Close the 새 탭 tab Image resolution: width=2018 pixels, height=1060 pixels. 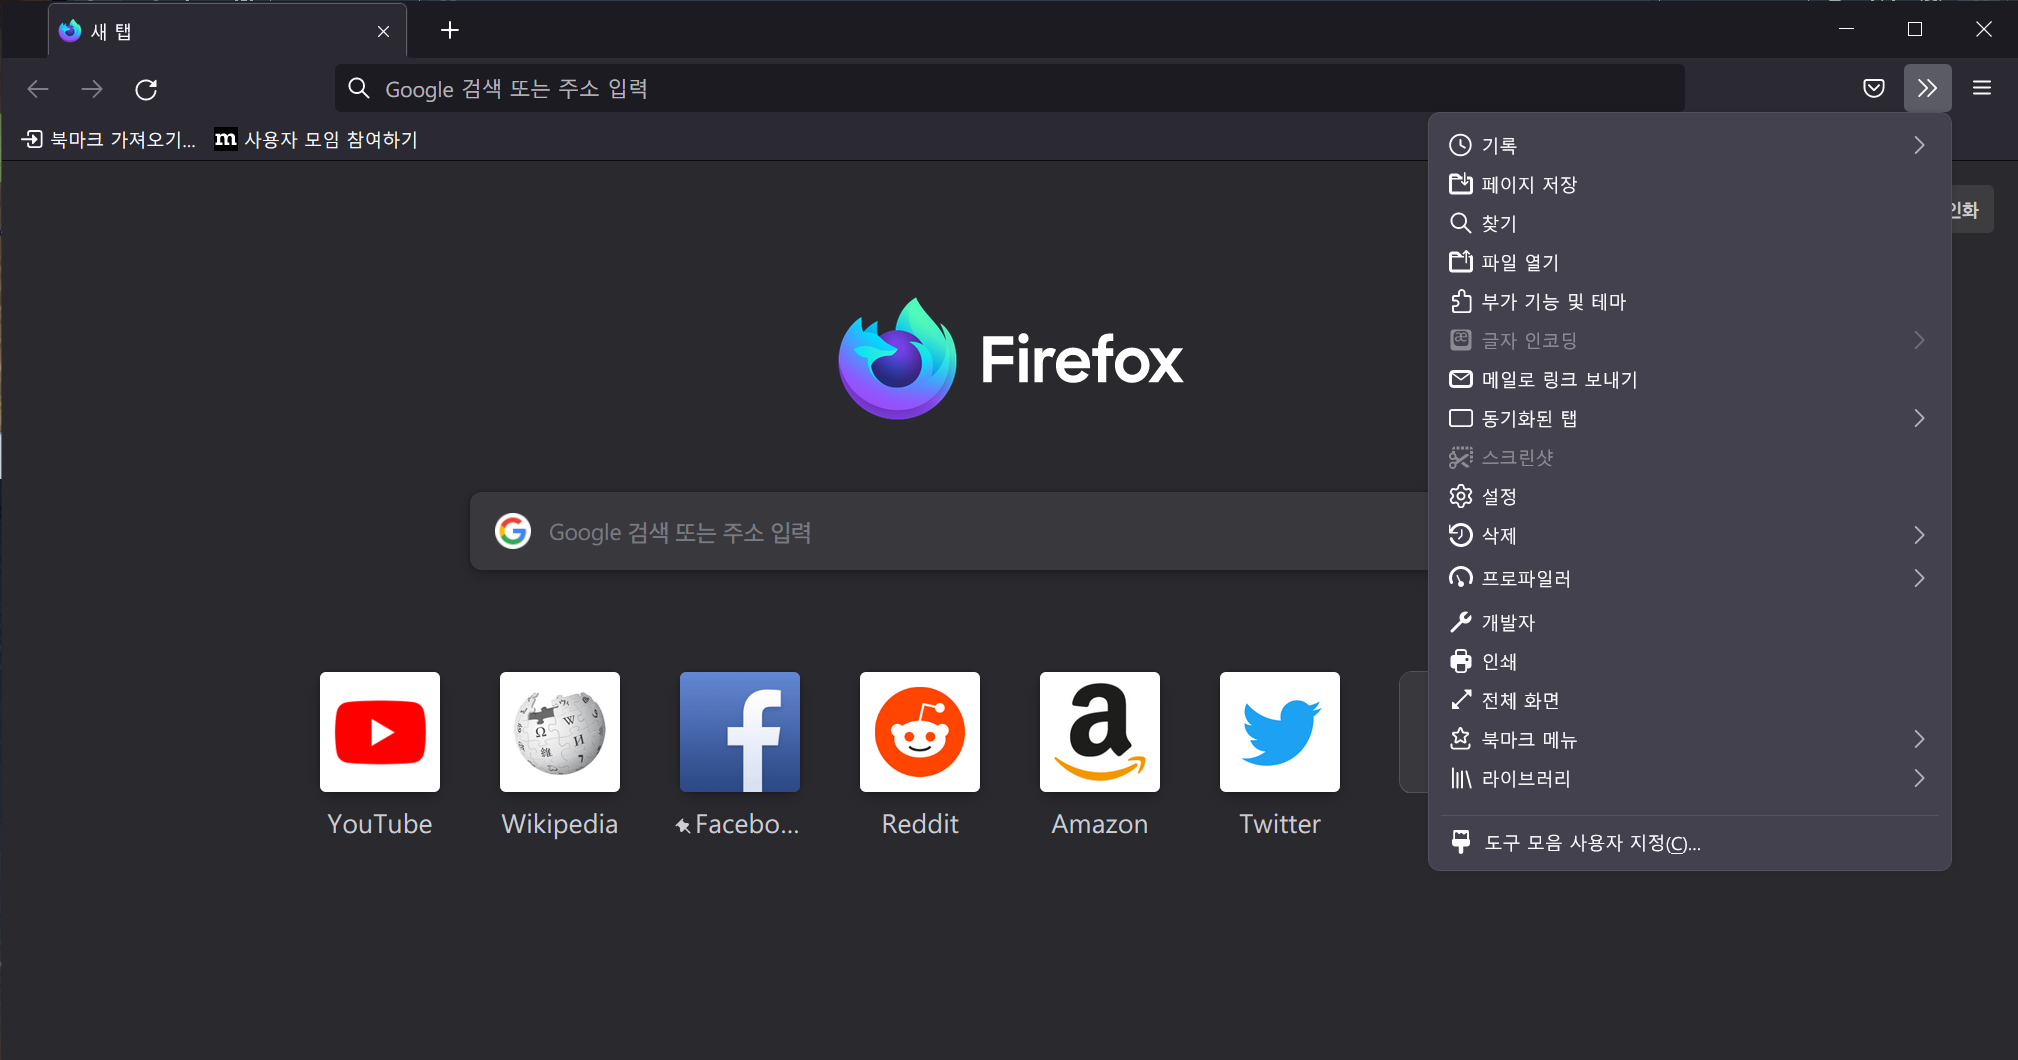tap(383, 32)
